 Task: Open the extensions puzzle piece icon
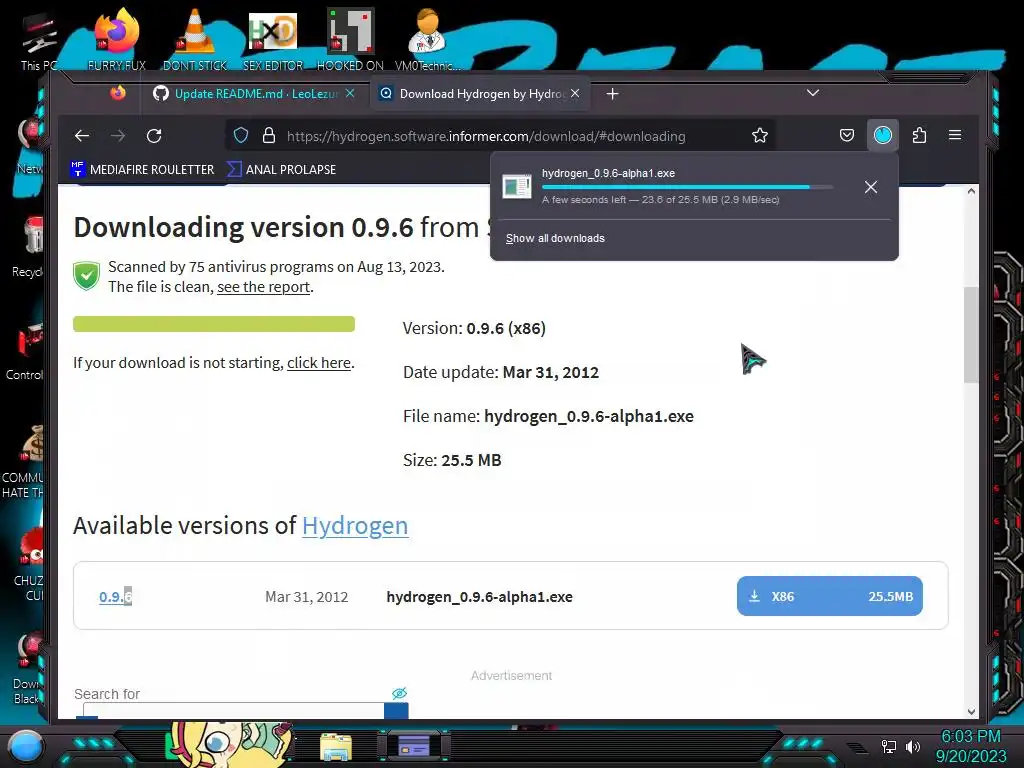point(920,135)
